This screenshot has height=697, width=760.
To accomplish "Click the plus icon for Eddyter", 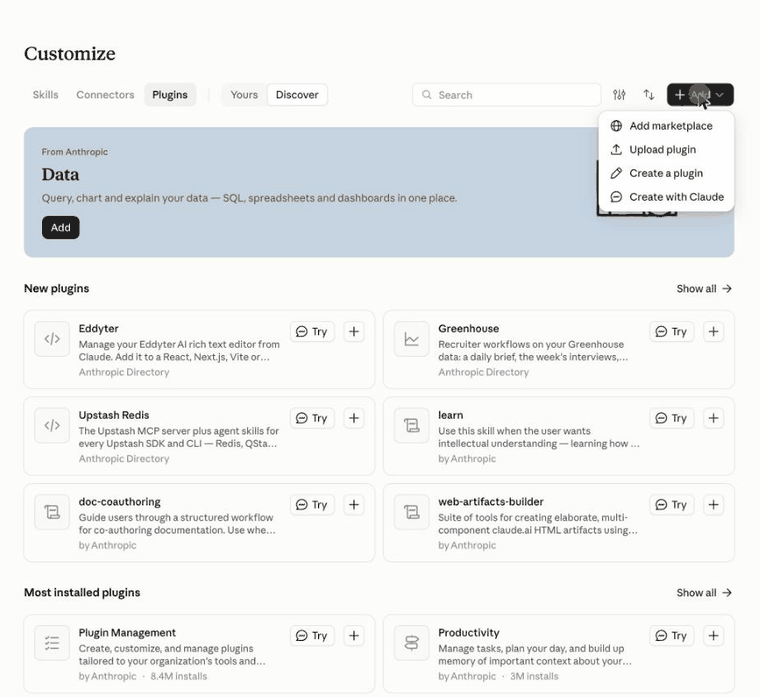I will coord(354,332).
